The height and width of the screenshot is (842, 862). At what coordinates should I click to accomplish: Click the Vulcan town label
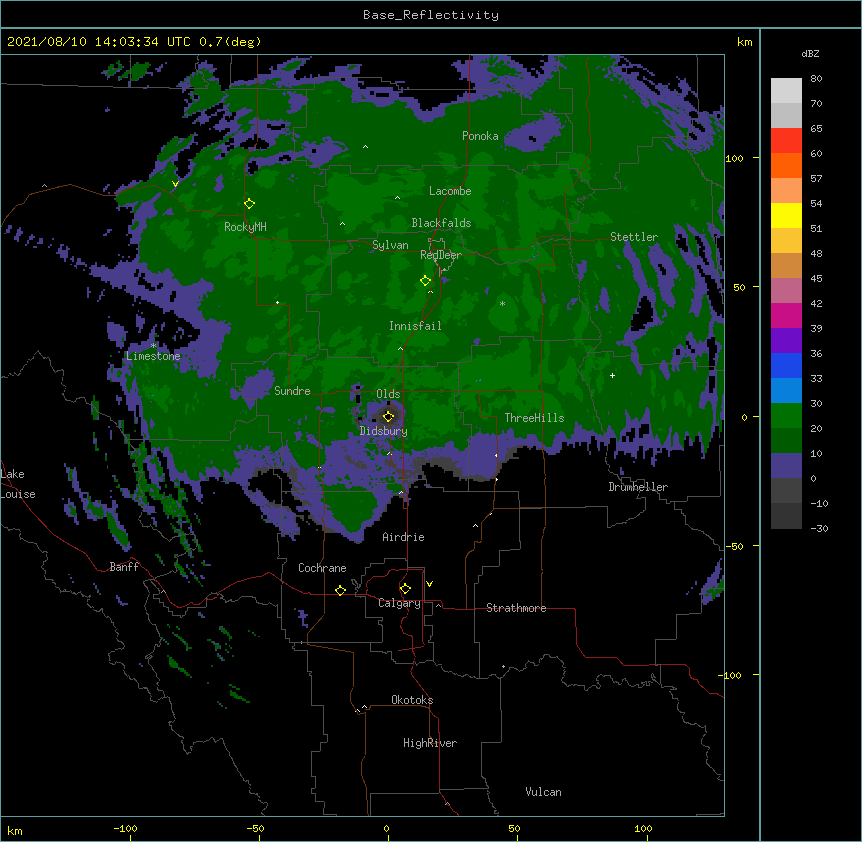(543, 792)
